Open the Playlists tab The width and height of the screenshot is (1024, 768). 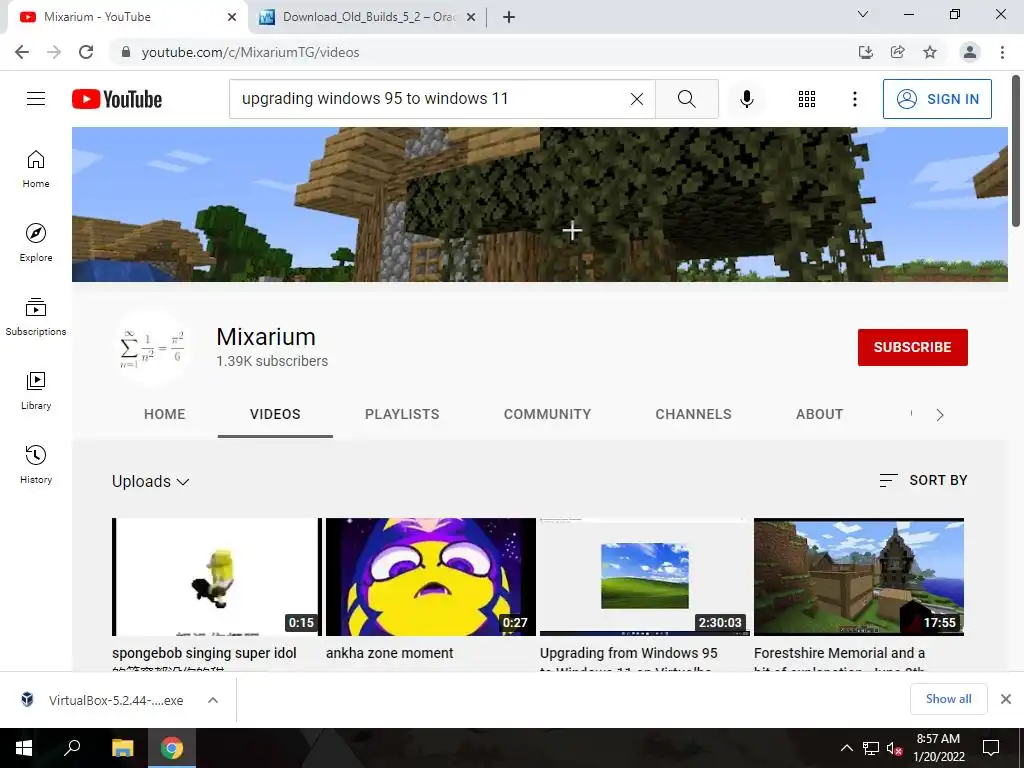click(402, 414)
